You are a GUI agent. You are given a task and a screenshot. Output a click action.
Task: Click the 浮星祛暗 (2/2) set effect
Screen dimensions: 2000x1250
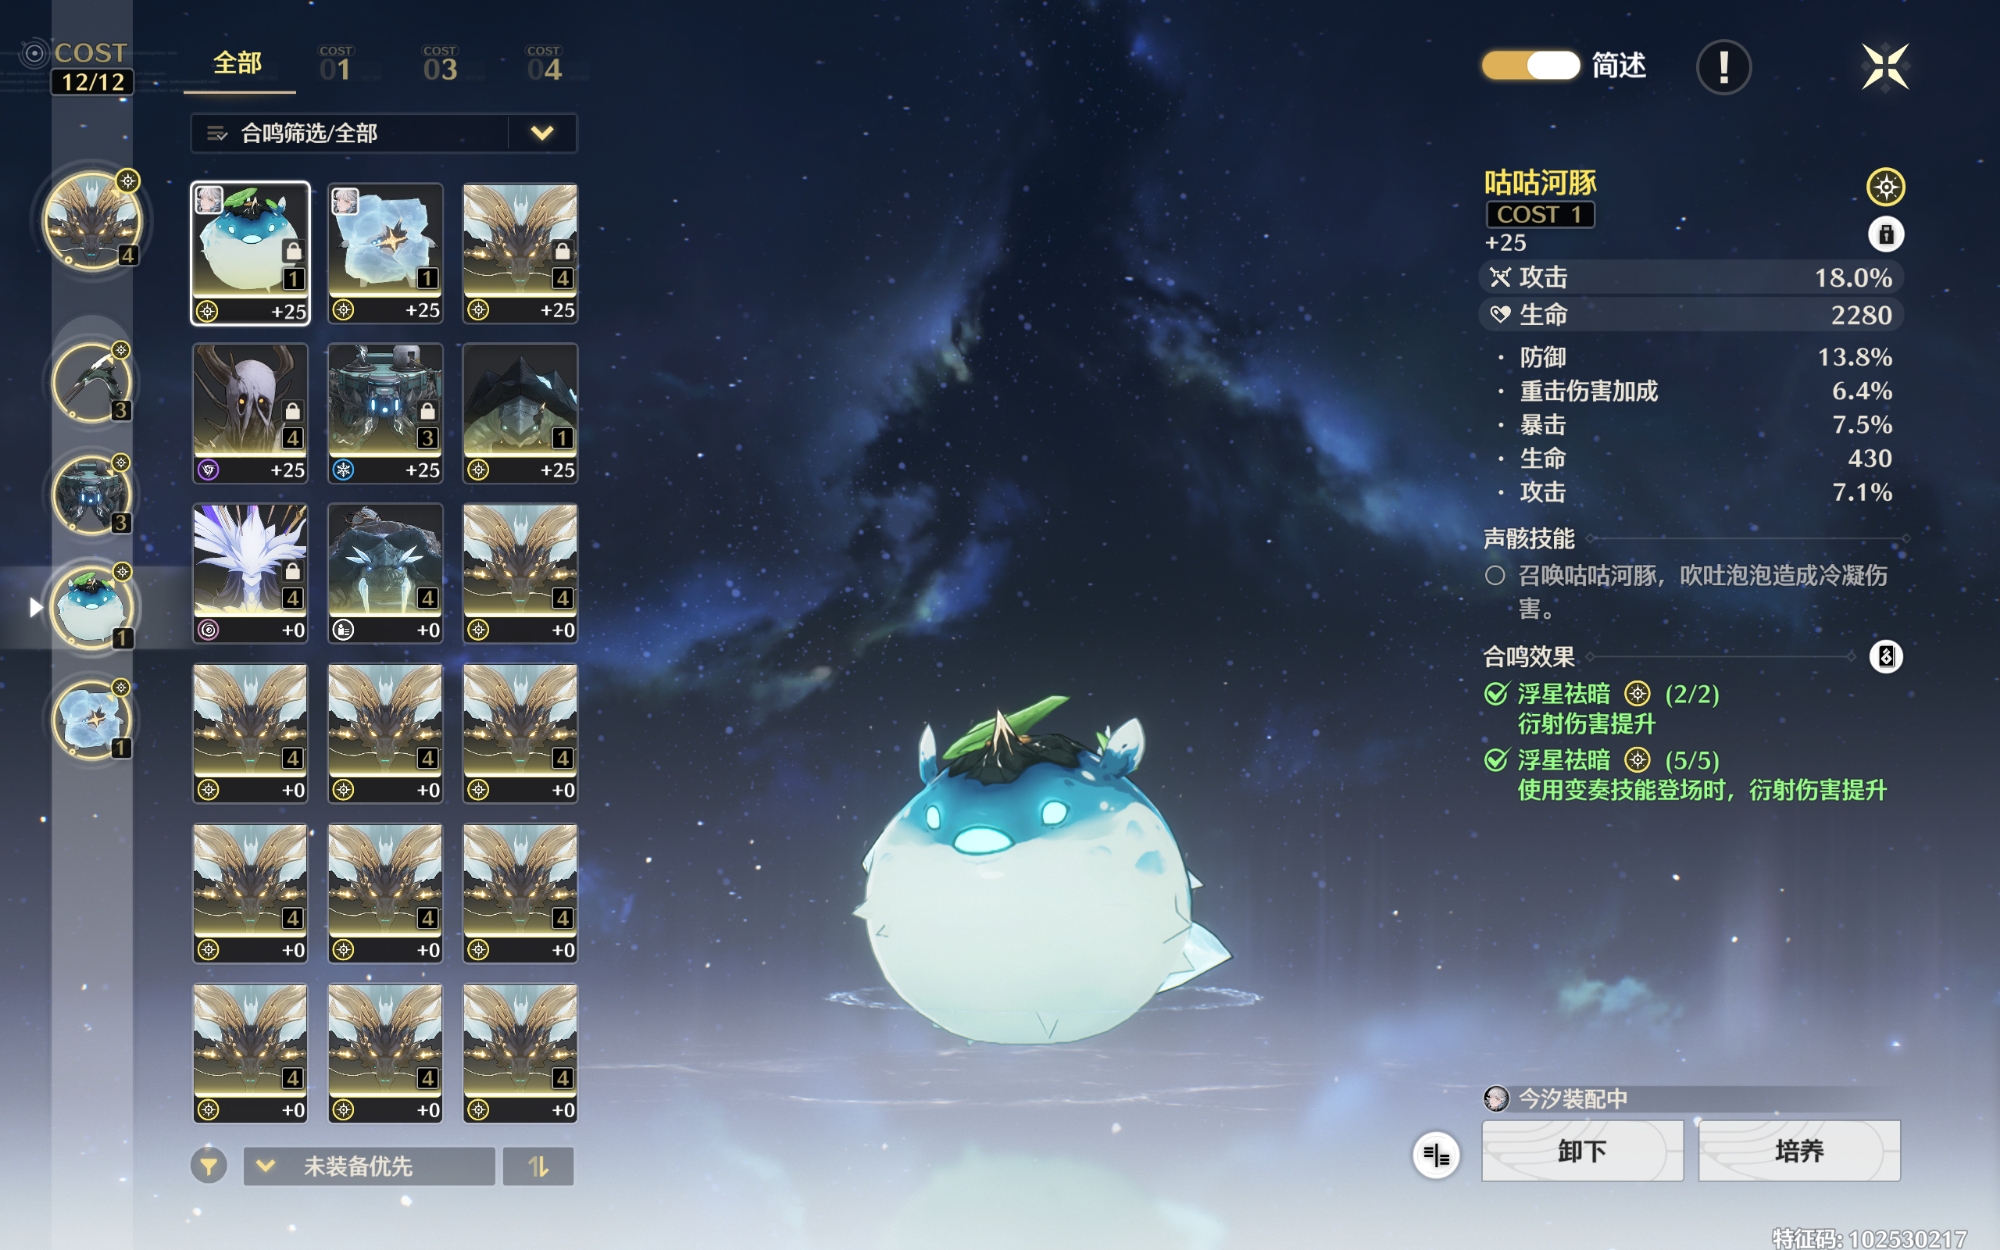[1602, 708]
